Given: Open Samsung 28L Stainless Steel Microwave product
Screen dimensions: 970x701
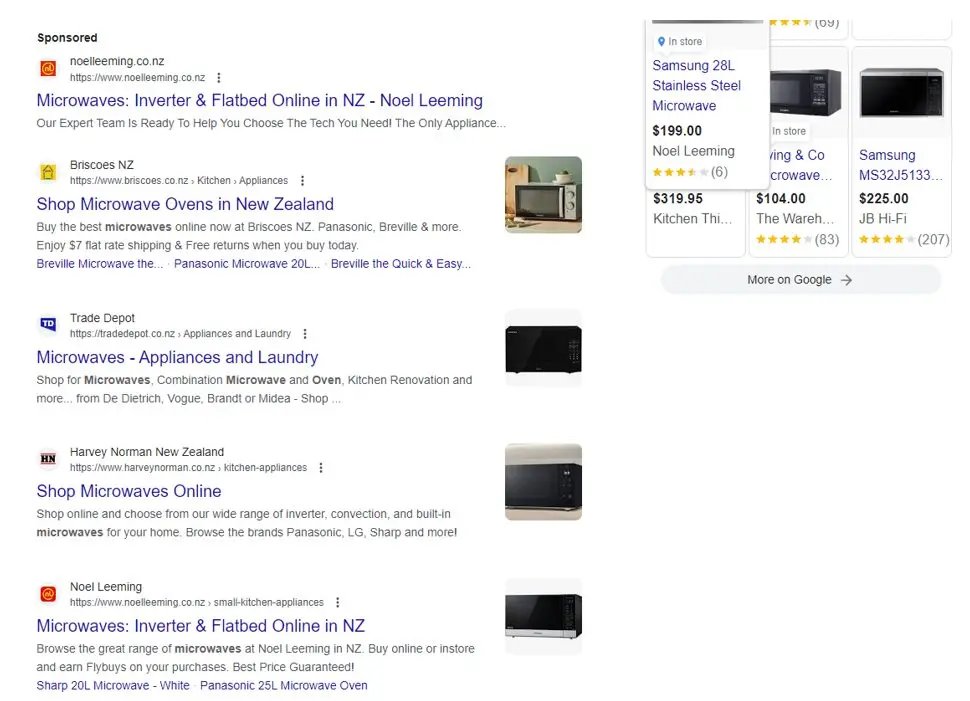Looking at the screenshot, I should point(696,85).
